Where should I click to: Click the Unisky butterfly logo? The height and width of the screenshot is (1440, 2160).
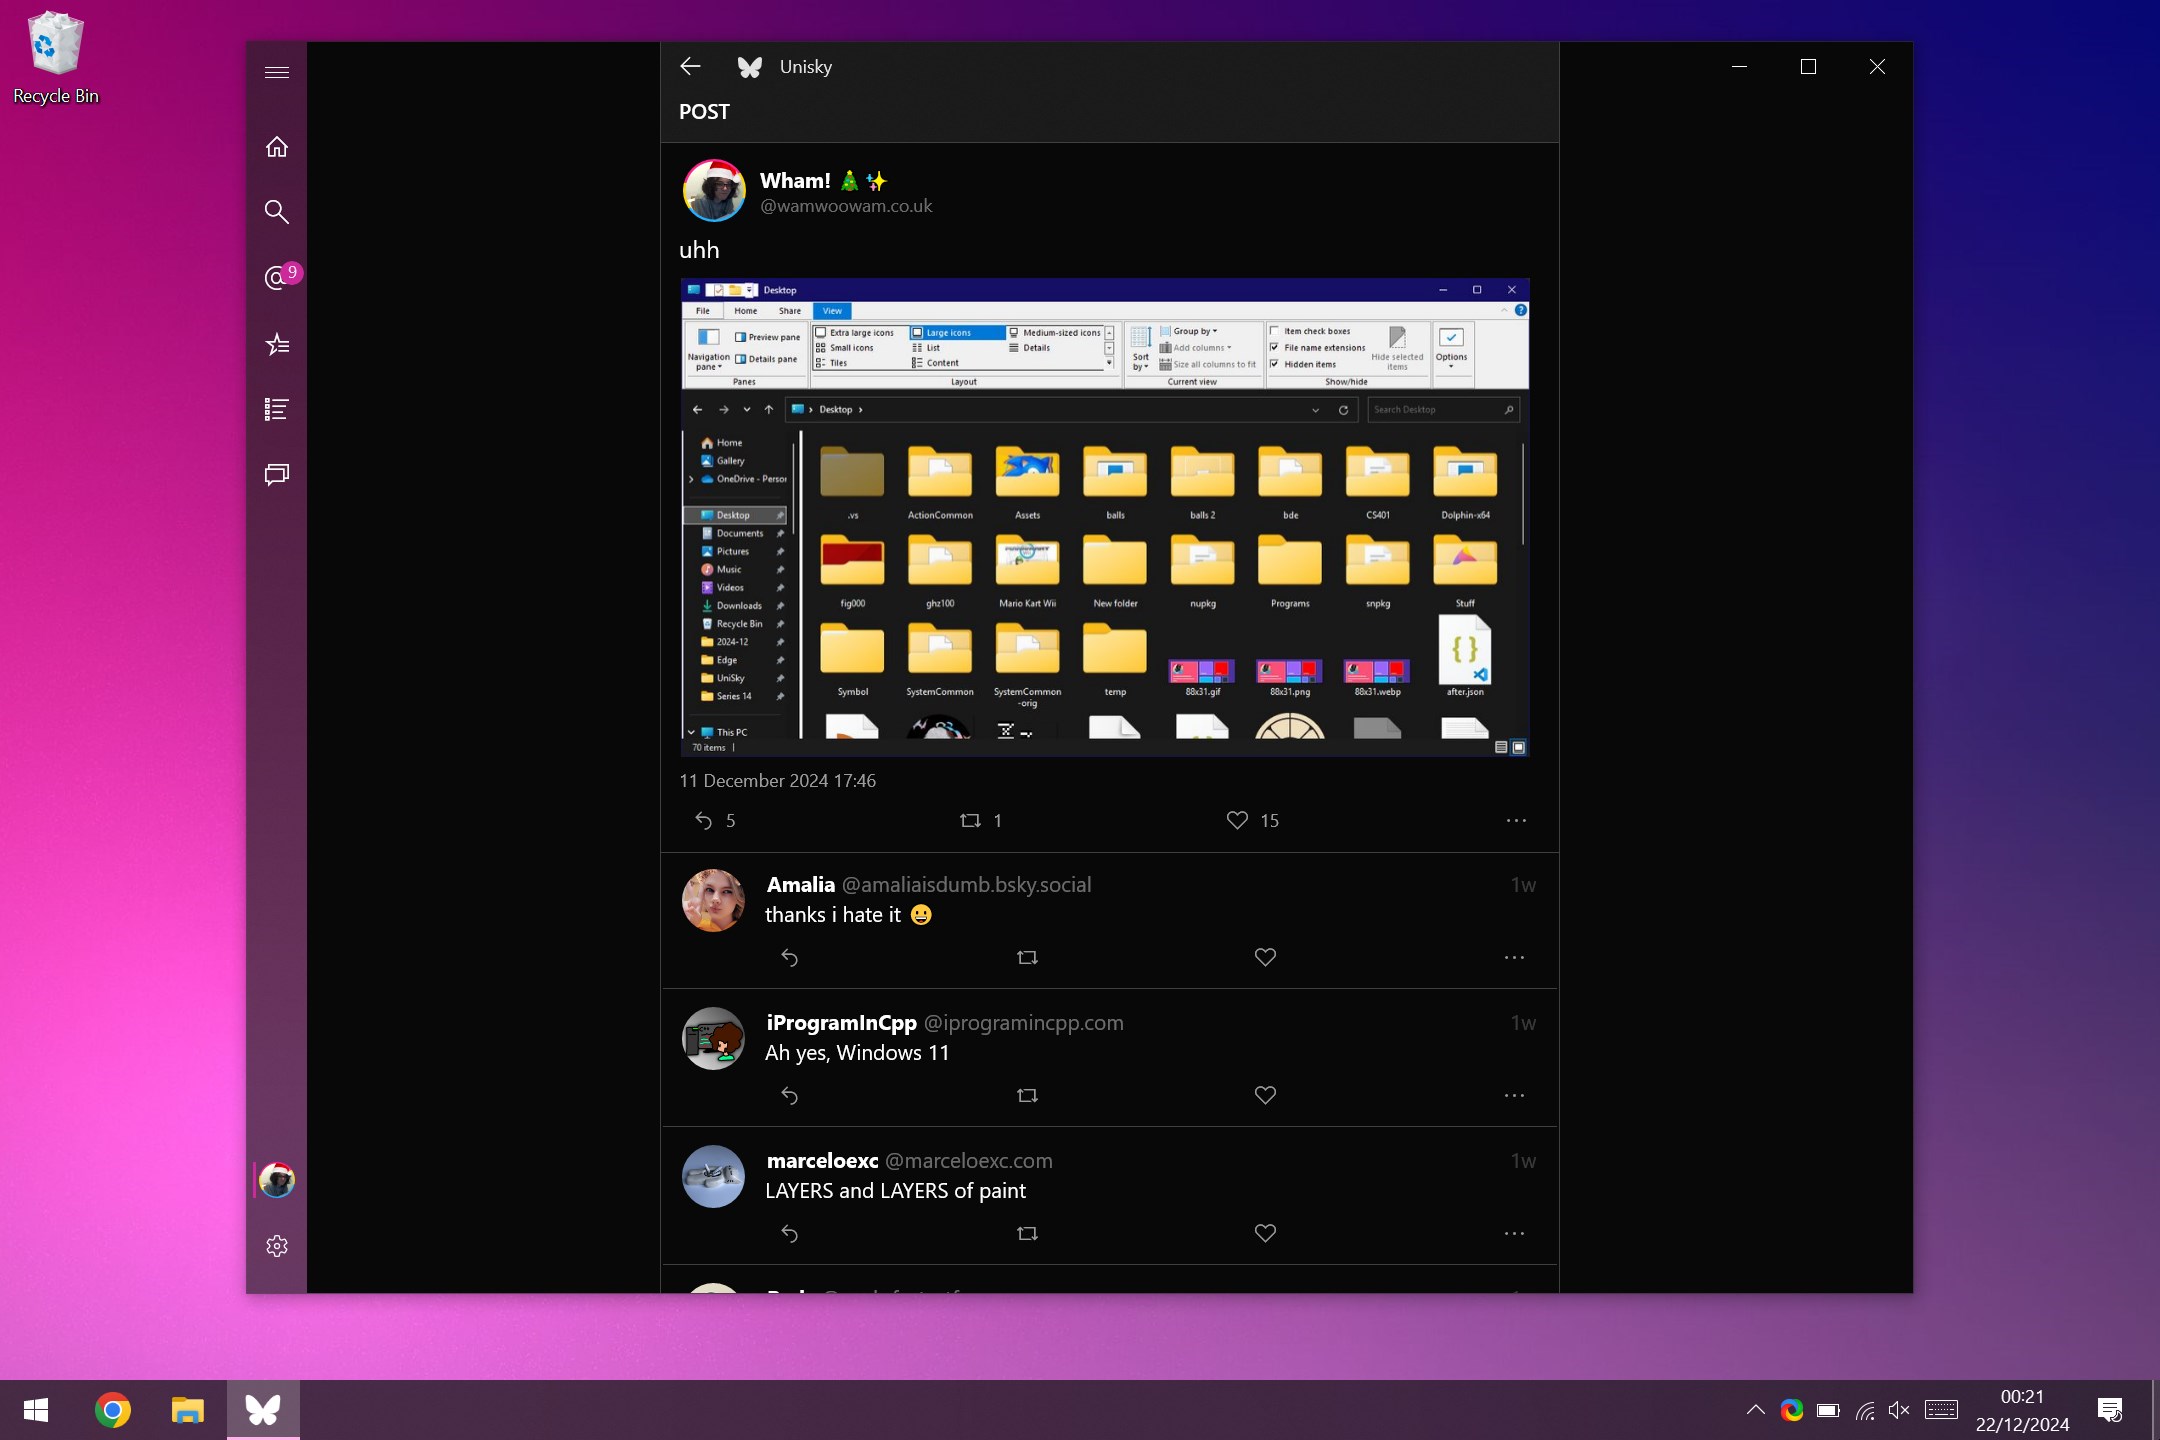pyautogui.click(x=748, y=66)
